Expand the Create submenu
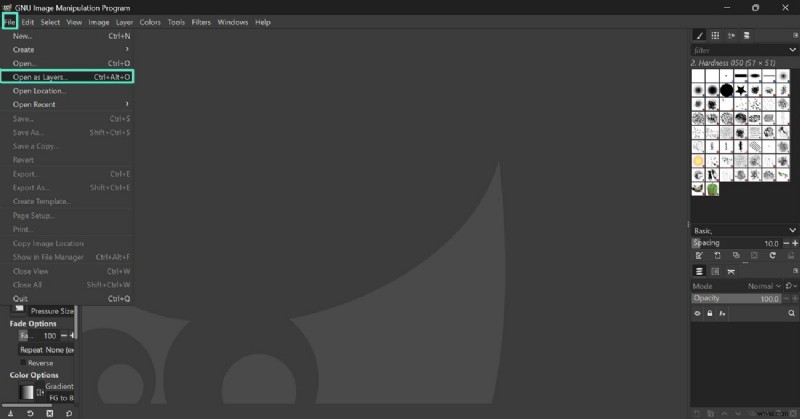 pos(67,50)
